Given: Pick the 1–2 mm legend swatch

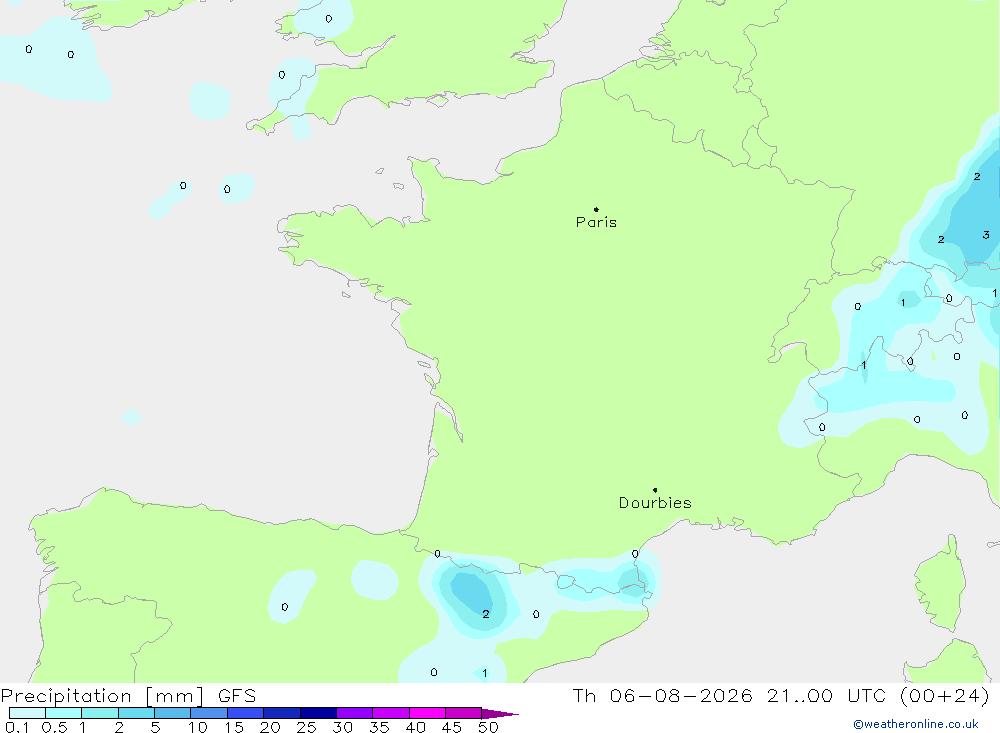Looking at the screenshot, I should point(100,713).
